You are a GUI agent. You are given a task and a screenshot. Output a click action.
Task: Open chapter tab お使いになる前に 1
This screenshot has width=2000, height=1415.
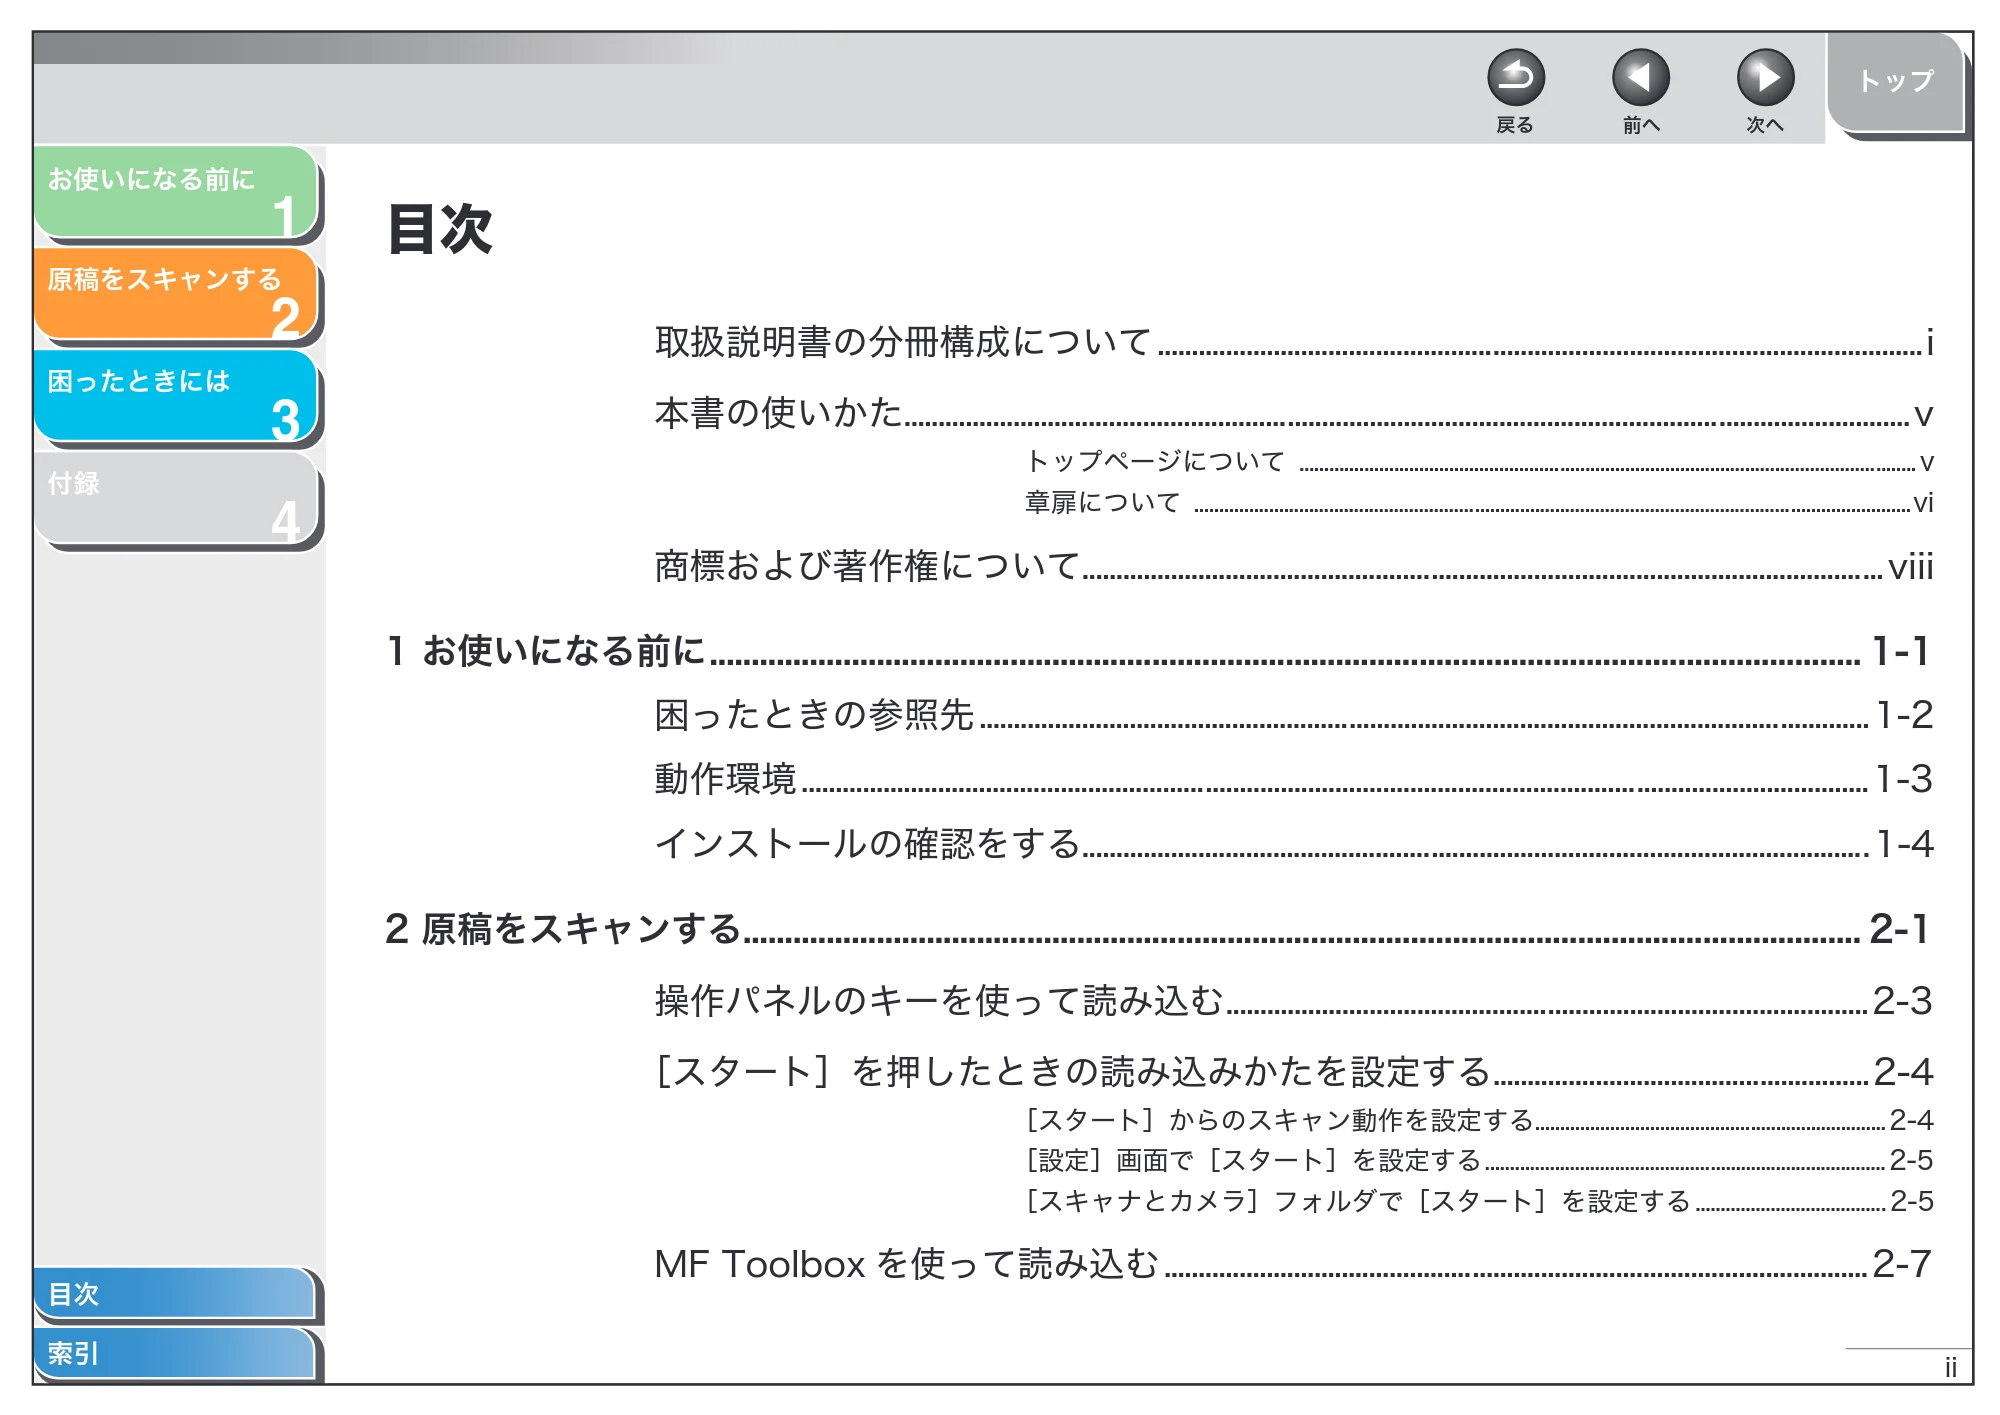pos(176,192)
